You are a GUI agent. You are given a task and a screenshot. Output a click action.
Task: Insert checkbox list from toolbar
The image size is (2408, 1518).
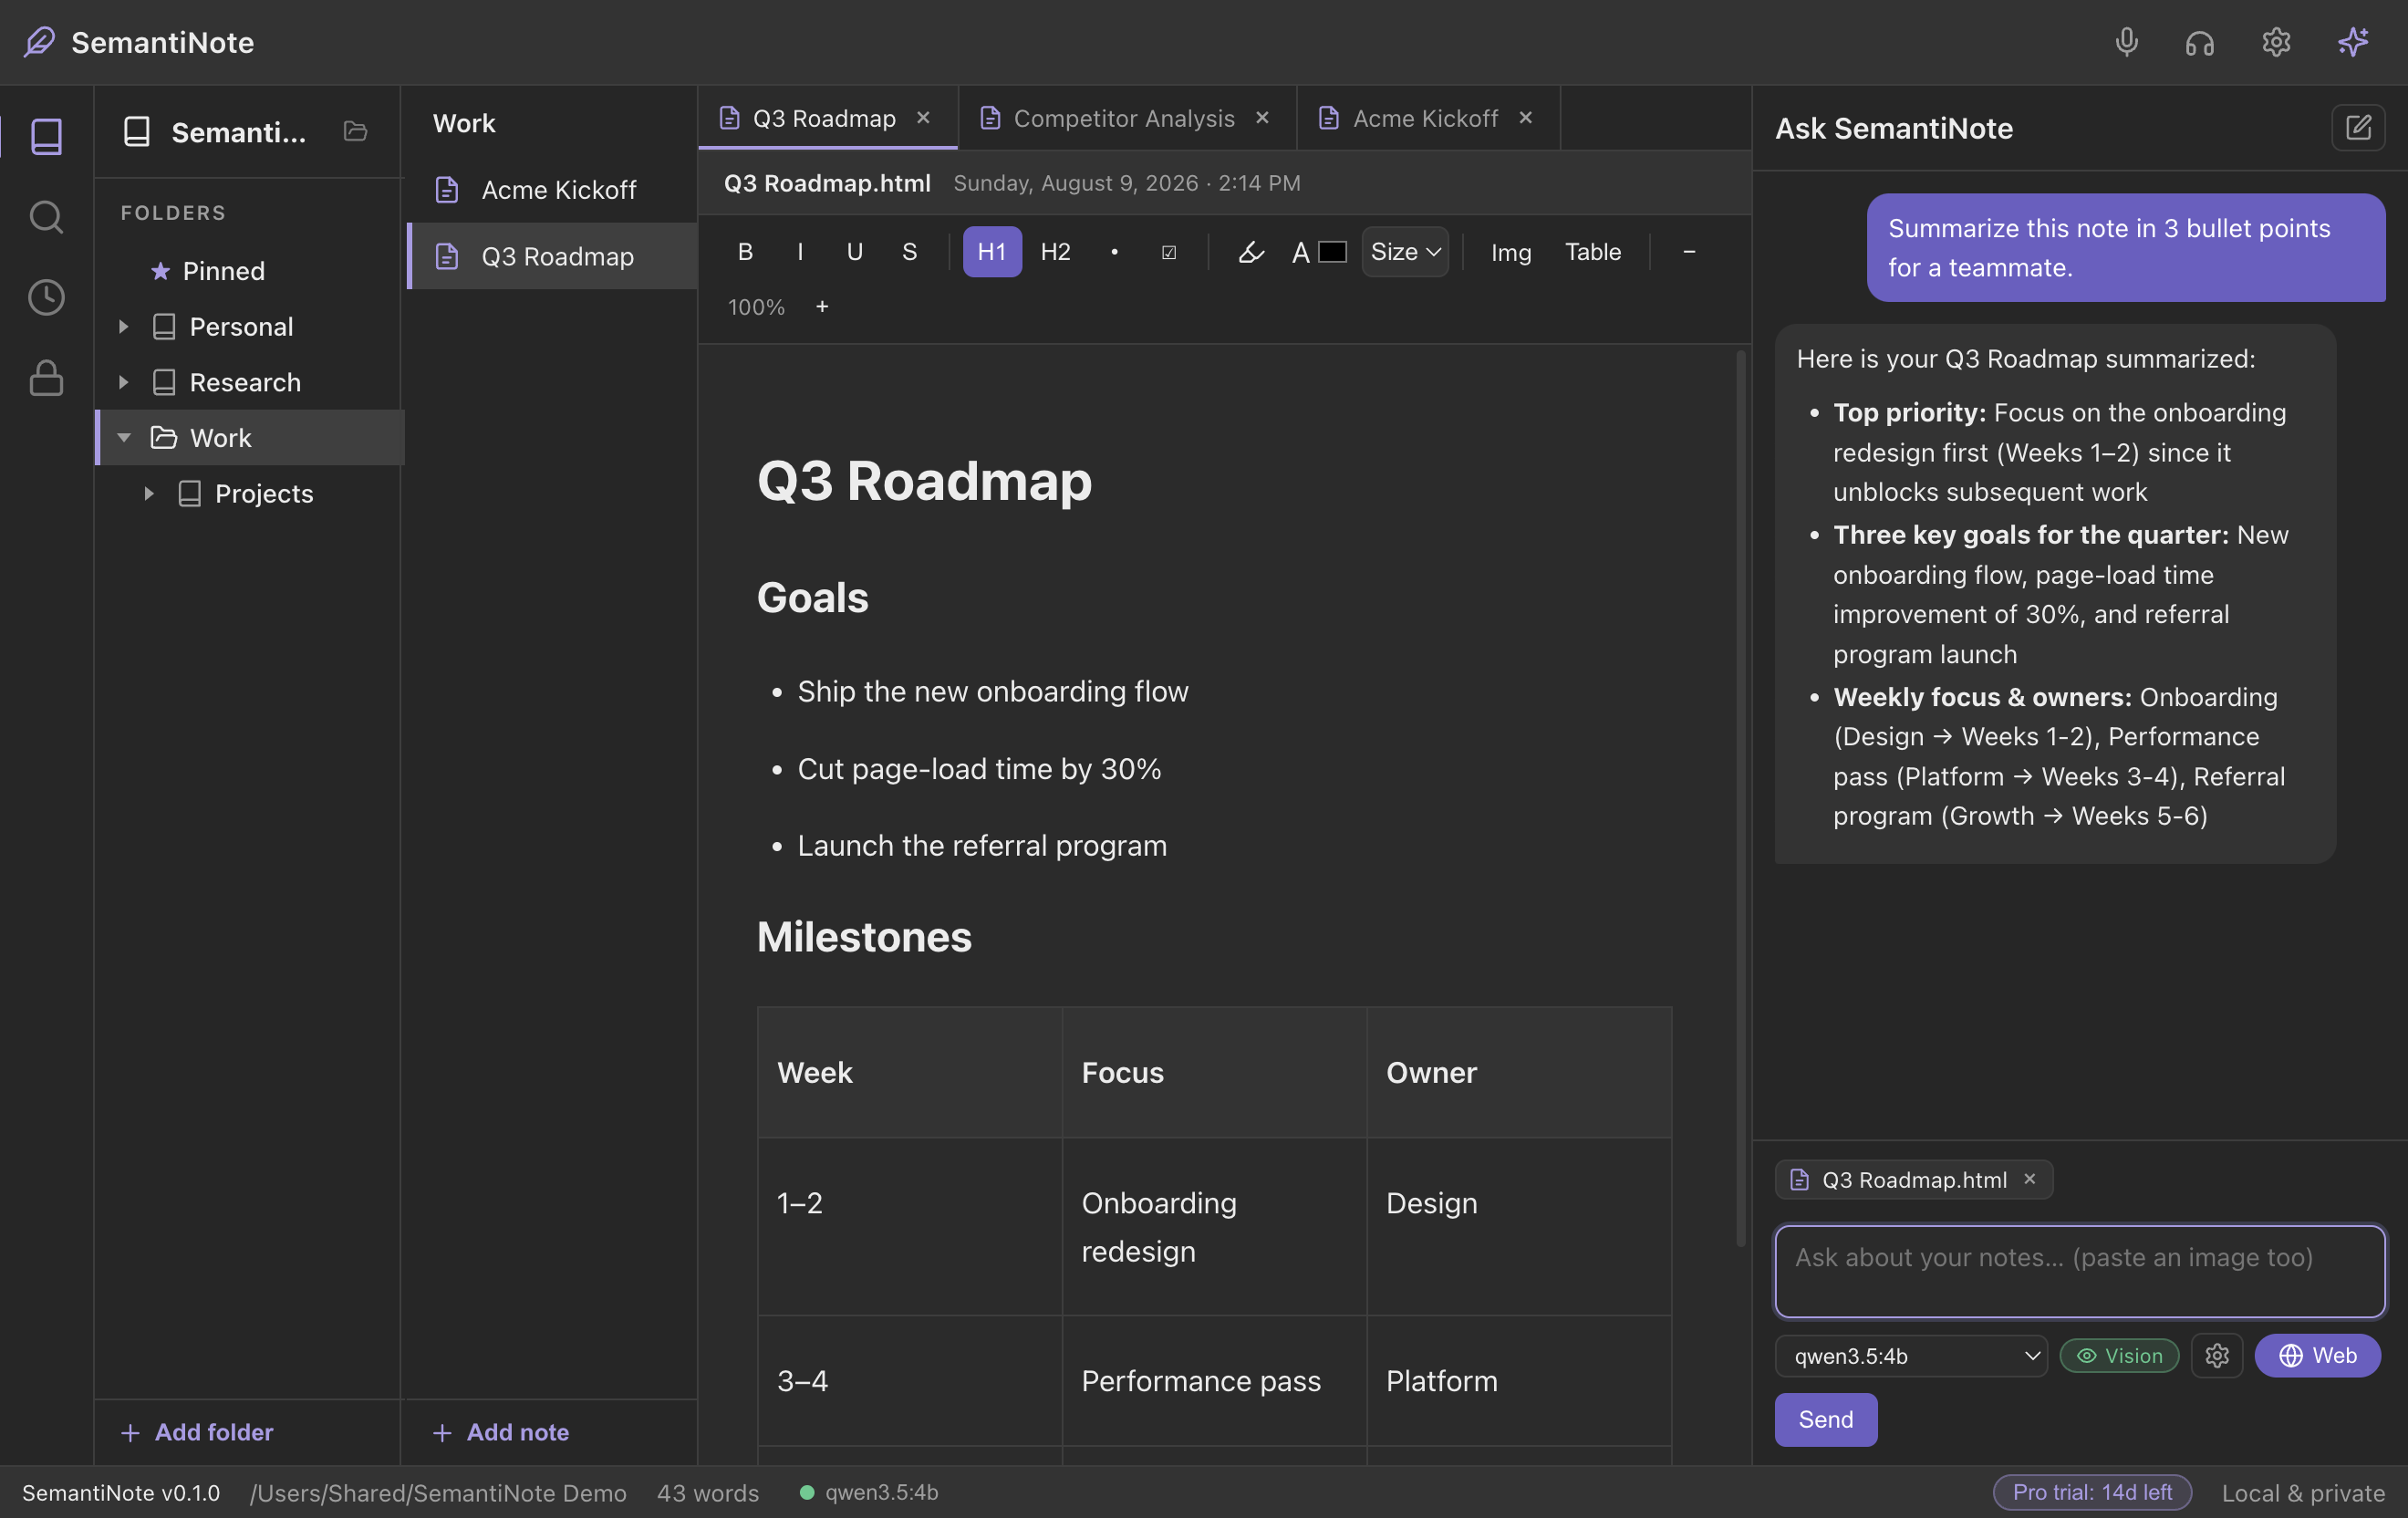1168,252
